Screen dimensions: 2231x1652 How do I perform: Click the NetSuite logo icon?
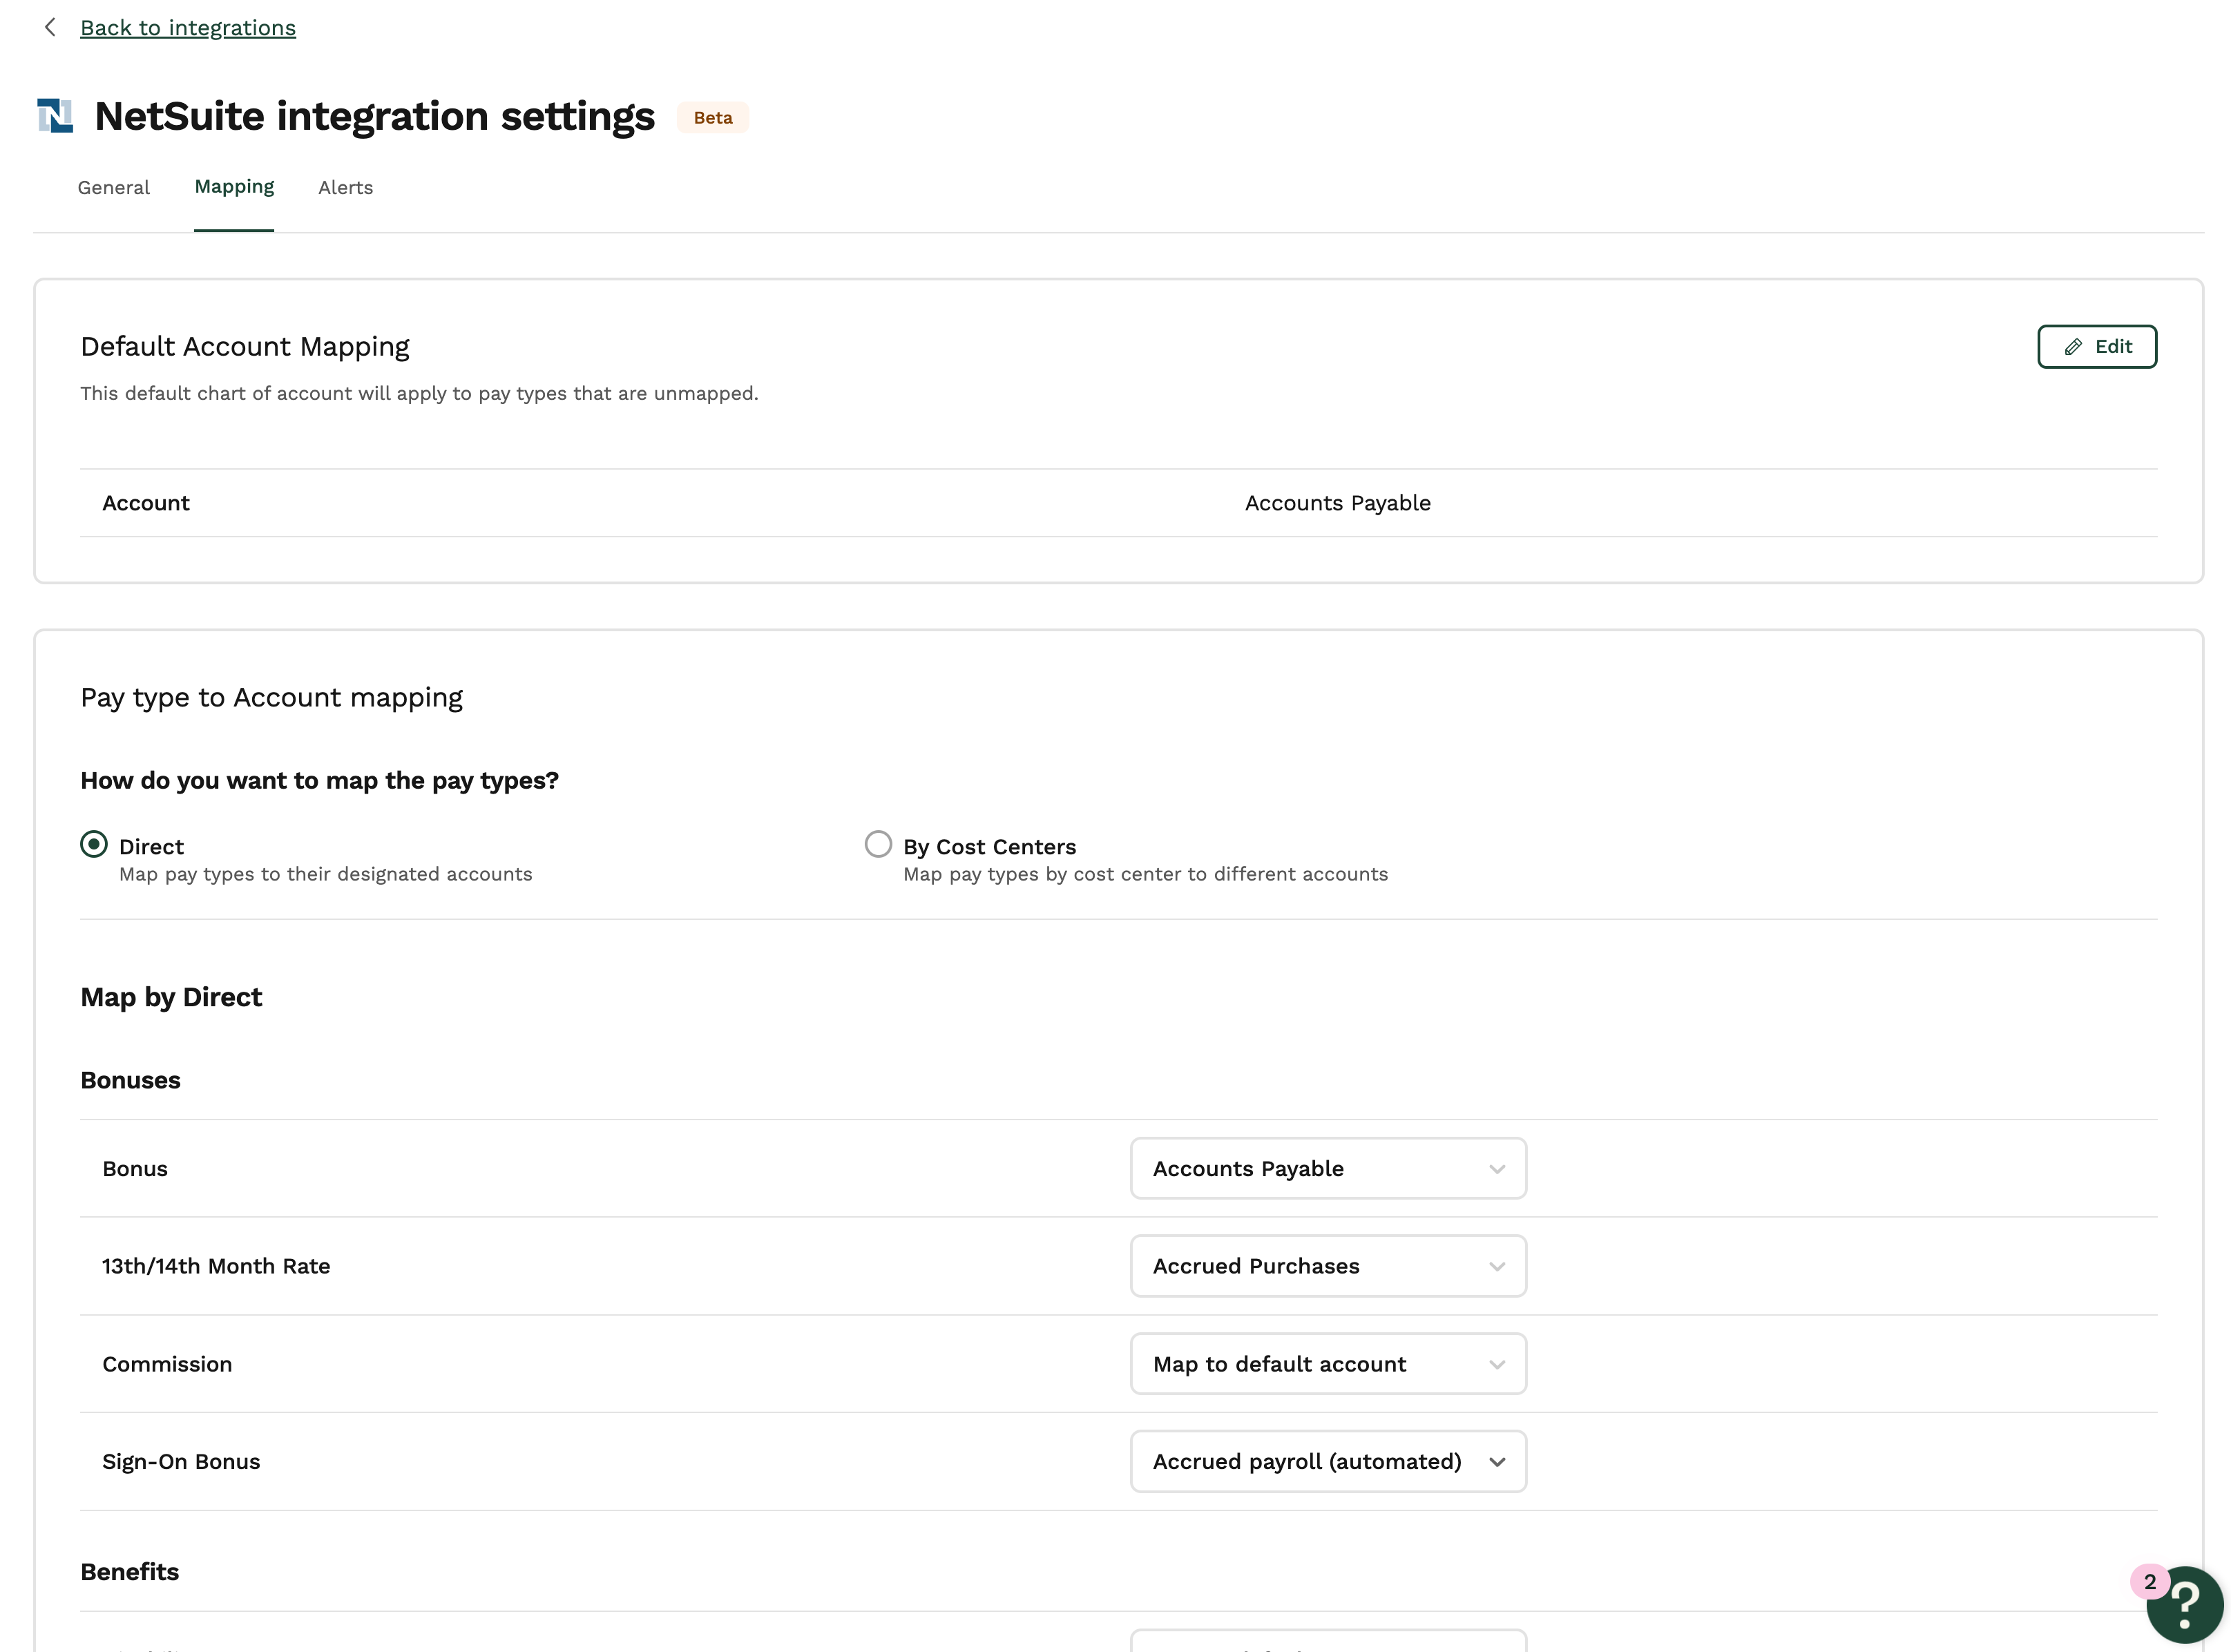coord(55,116)
